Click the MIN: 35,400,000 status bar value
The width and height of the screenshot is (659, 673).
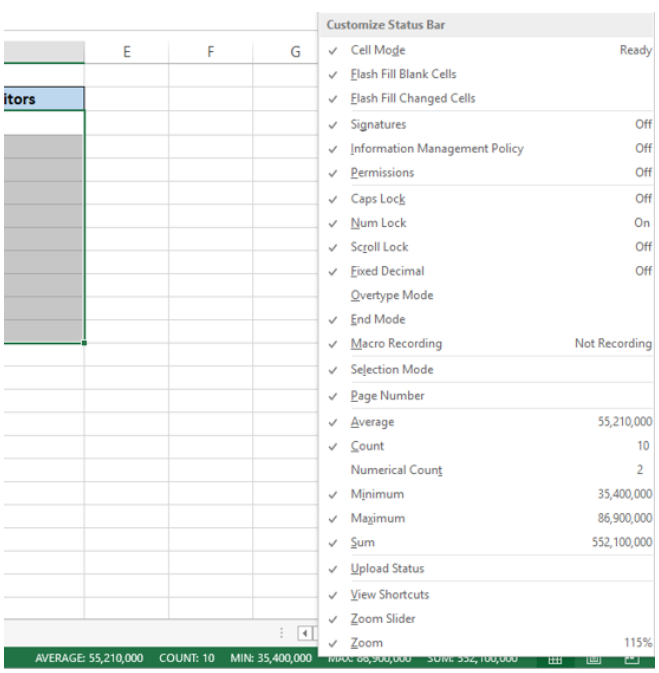[x=271, y=658]
